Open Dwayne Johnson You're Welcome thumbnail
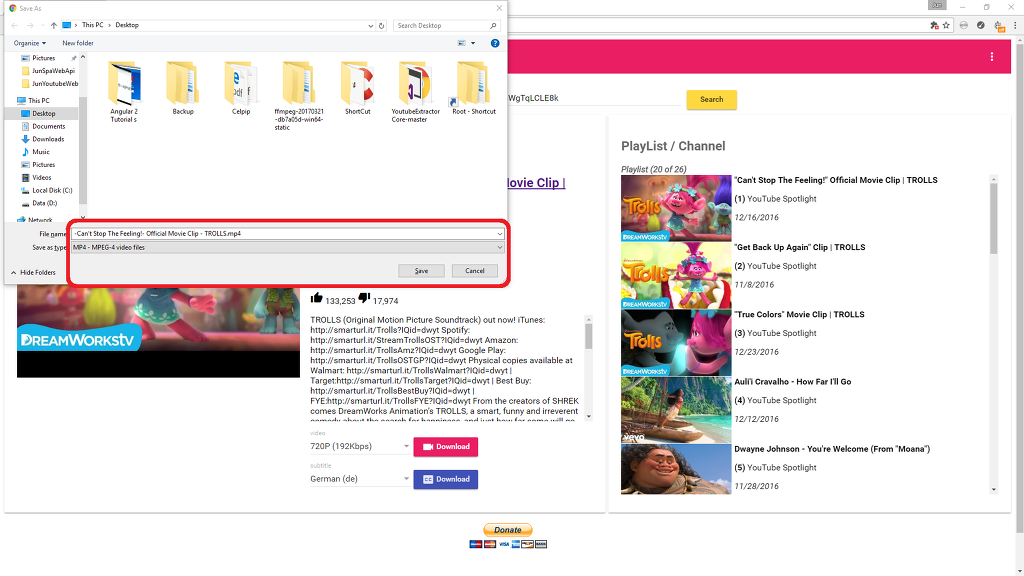Screen dimensions: 1024x576 point(676,469)
